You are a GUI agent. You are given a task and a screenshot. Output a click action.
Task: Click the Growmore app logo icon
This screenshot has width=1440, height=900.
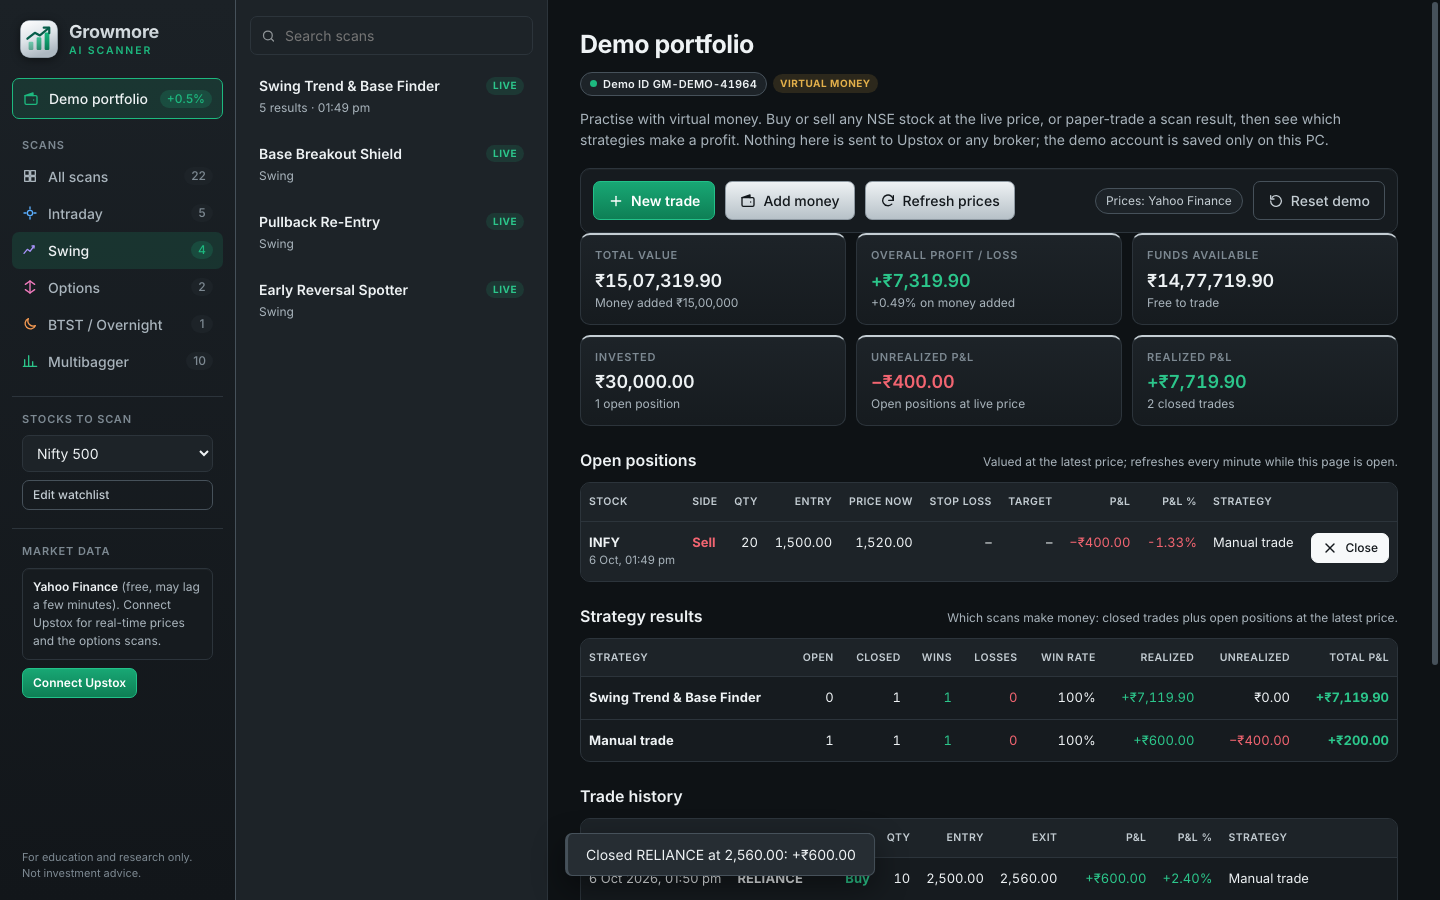click(39, 39)
